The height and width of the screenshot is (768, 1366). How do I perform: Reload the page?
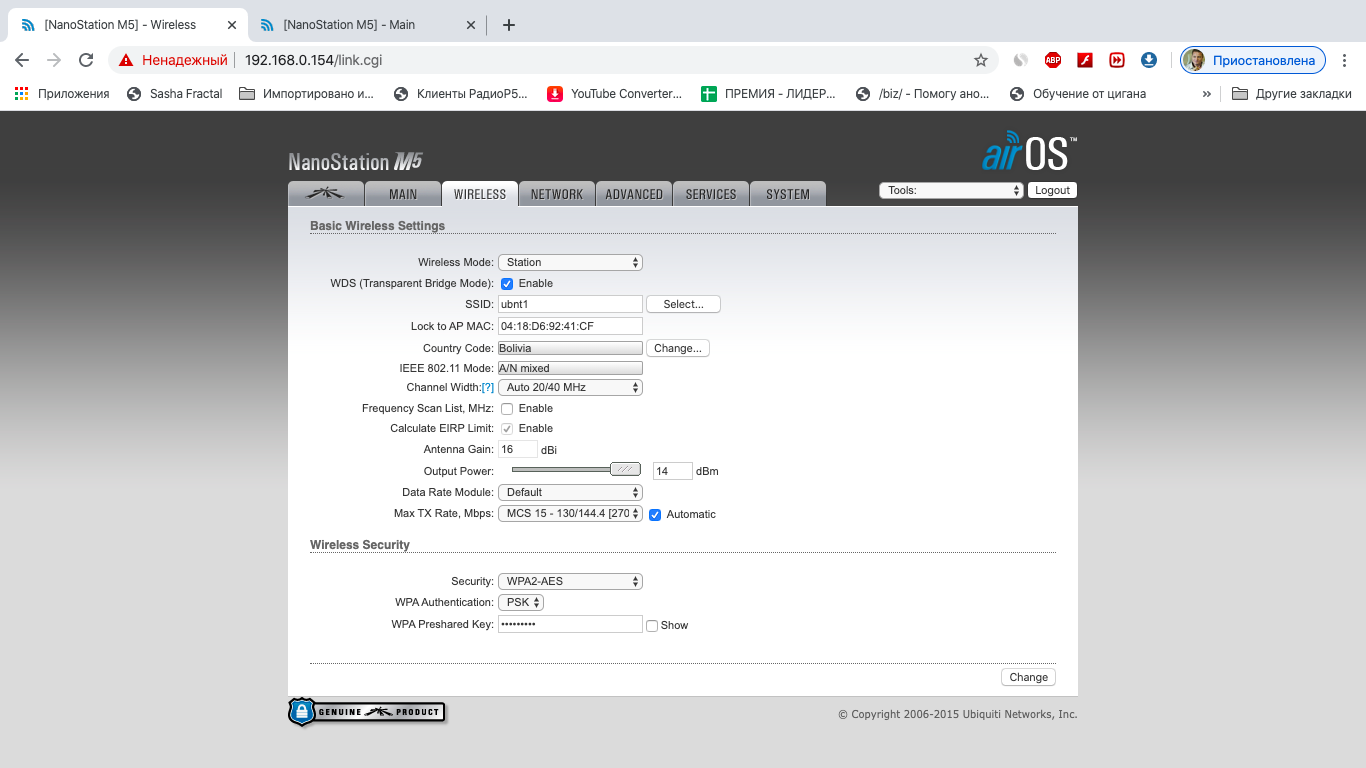point(86,60)
